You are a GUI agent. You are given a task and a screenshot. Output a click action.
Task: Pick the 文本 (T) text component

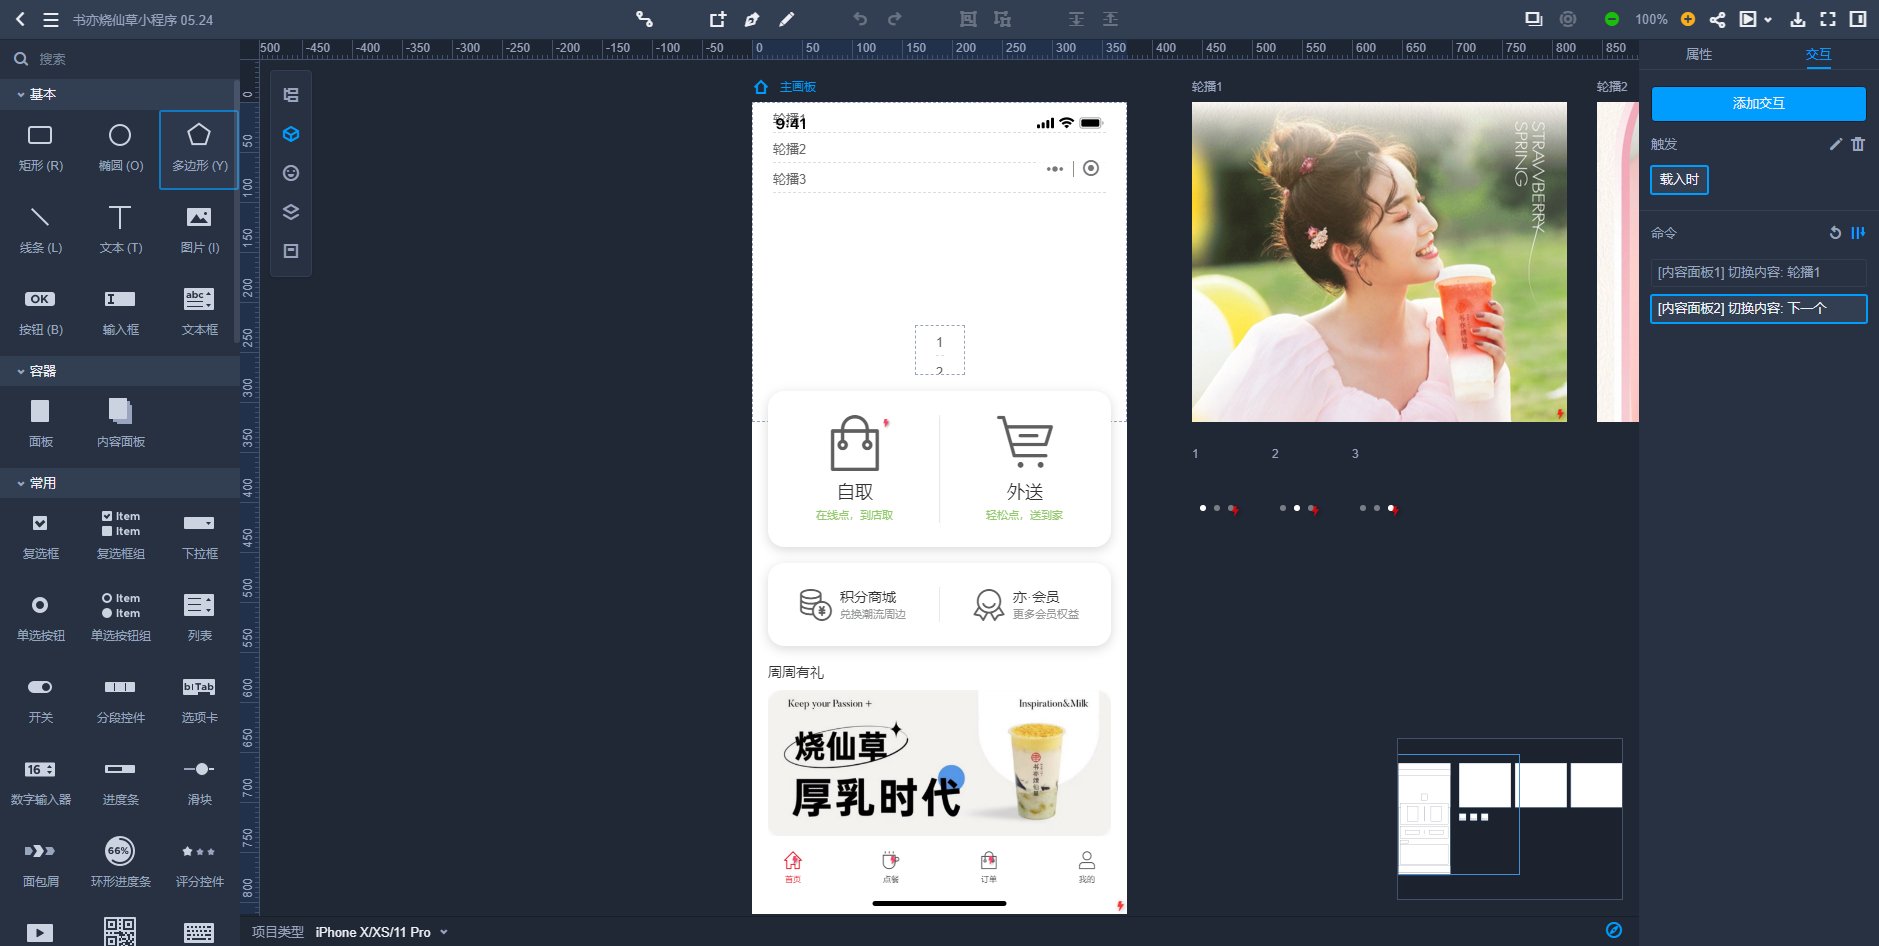coord(120,230)
